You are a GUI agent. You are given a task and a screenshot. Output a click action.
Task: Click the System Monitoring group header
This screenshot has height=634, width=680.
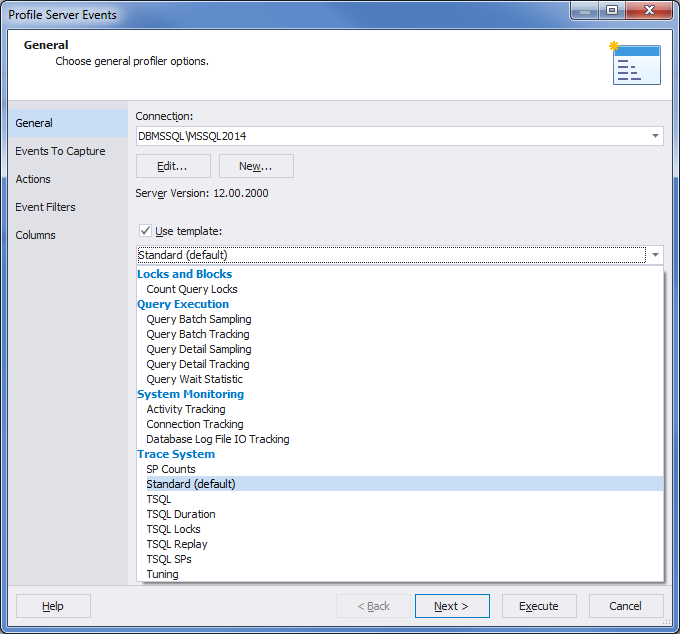pos(190,394)
